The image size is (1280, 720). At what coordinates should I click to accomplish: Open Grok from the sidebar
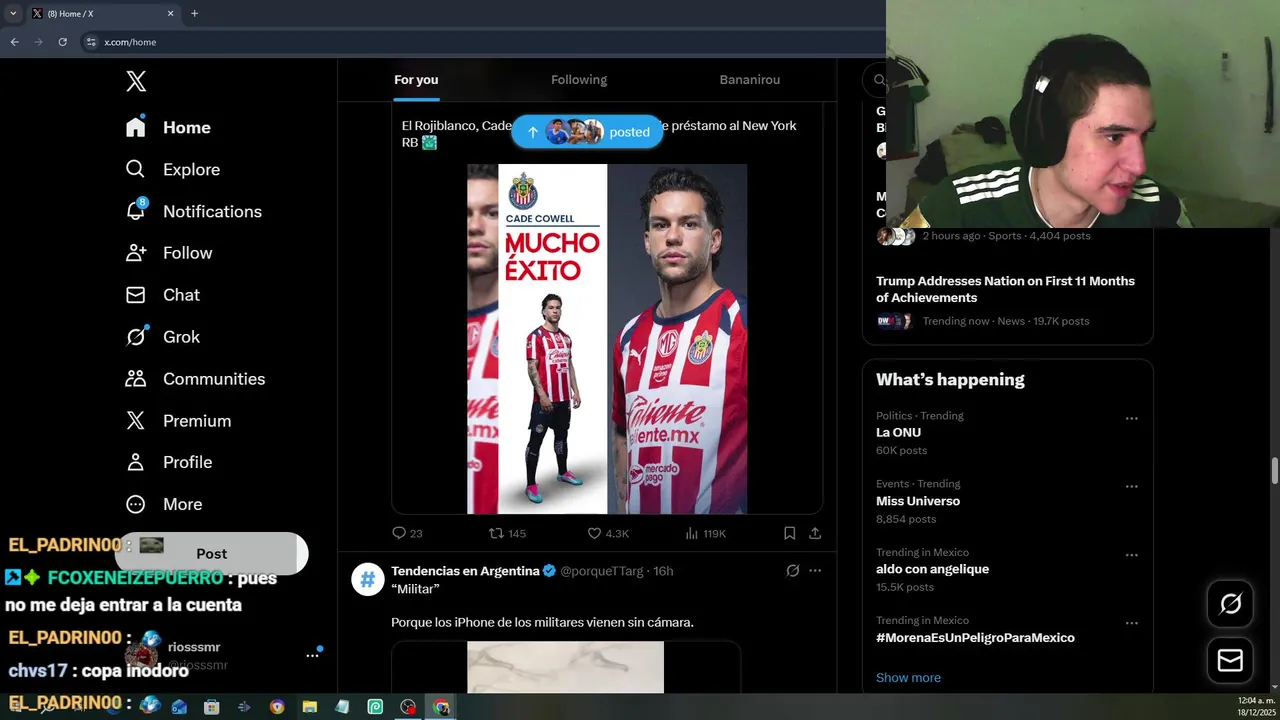(x=162, y=337)
